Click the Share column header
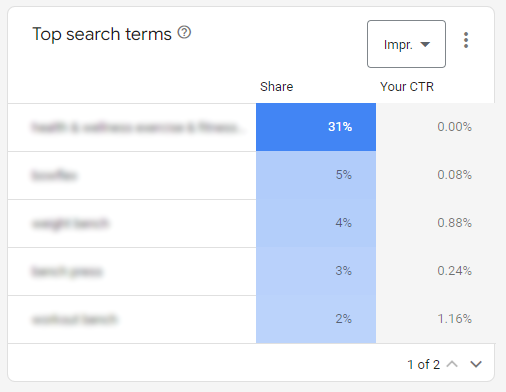The height and width of the screenshot is (392, 506). (276, 87)
